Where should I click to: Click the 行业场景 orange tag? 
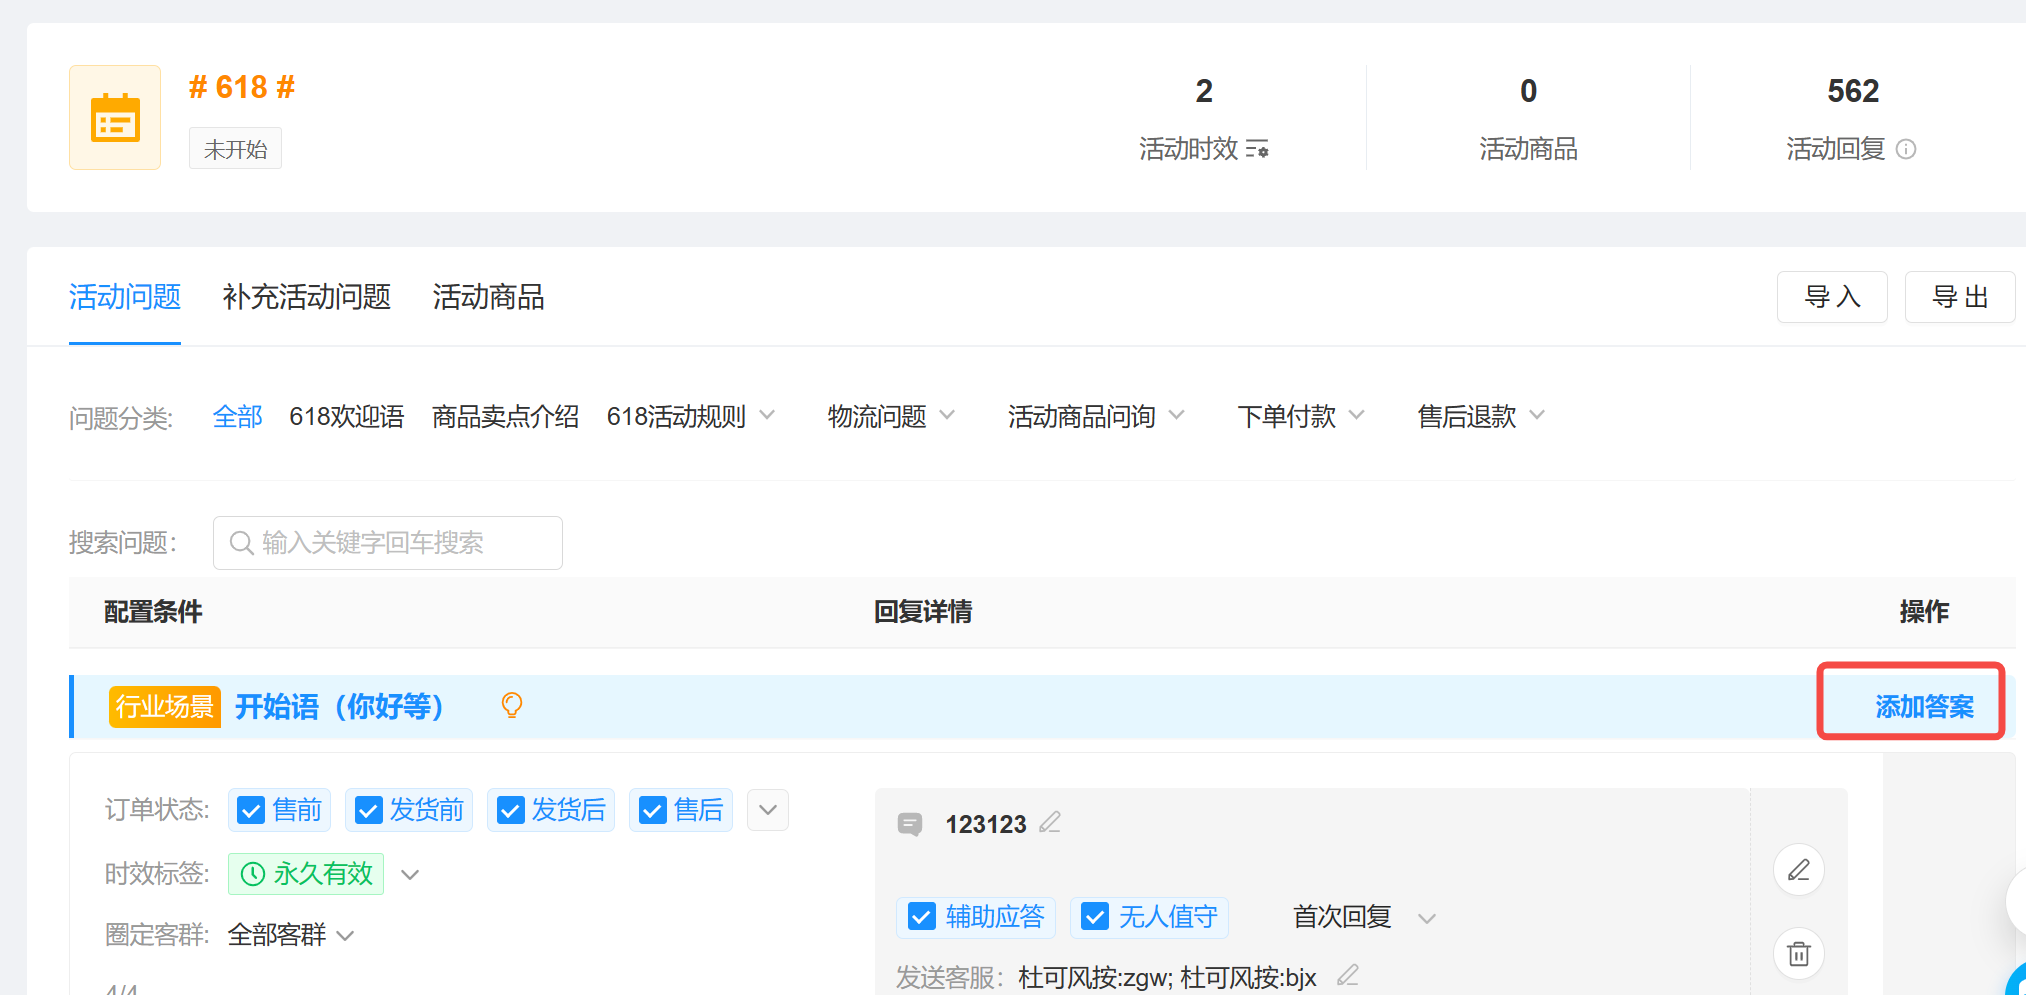(x=165, y=707)
